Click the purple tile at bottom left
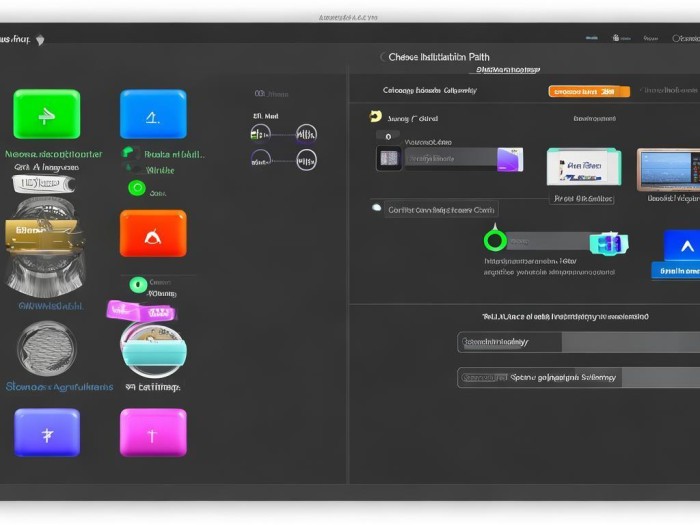700x525 pixels. click(x=47, y=432)
